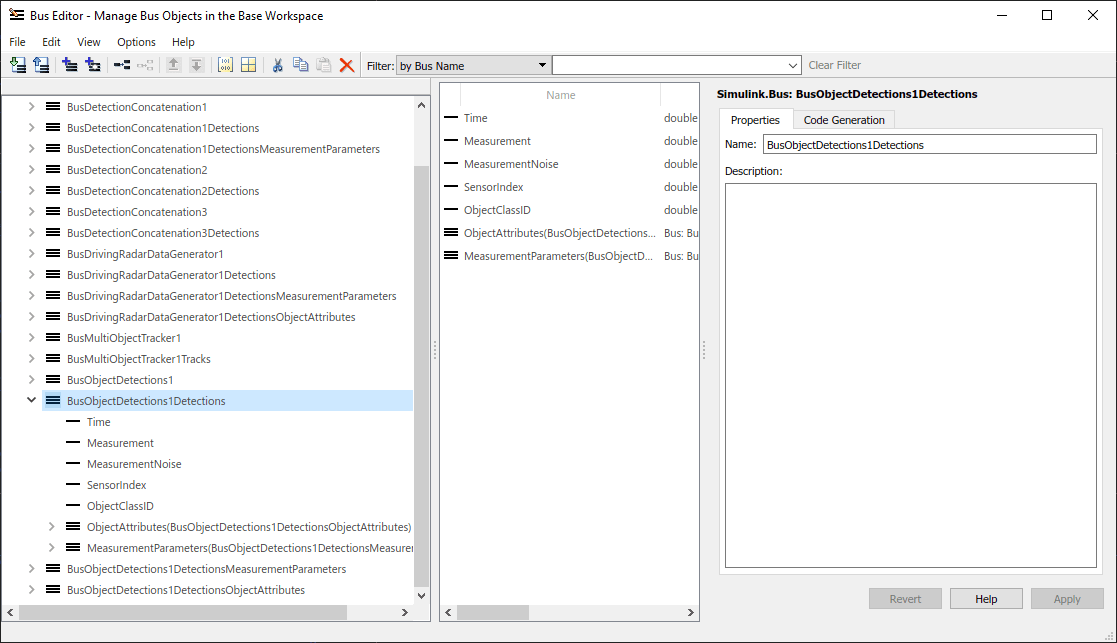Click the Add/Insert BusElement toolbar icon
The width and height of the screenshot is (1117, 643).
click(x=93, y=66)
